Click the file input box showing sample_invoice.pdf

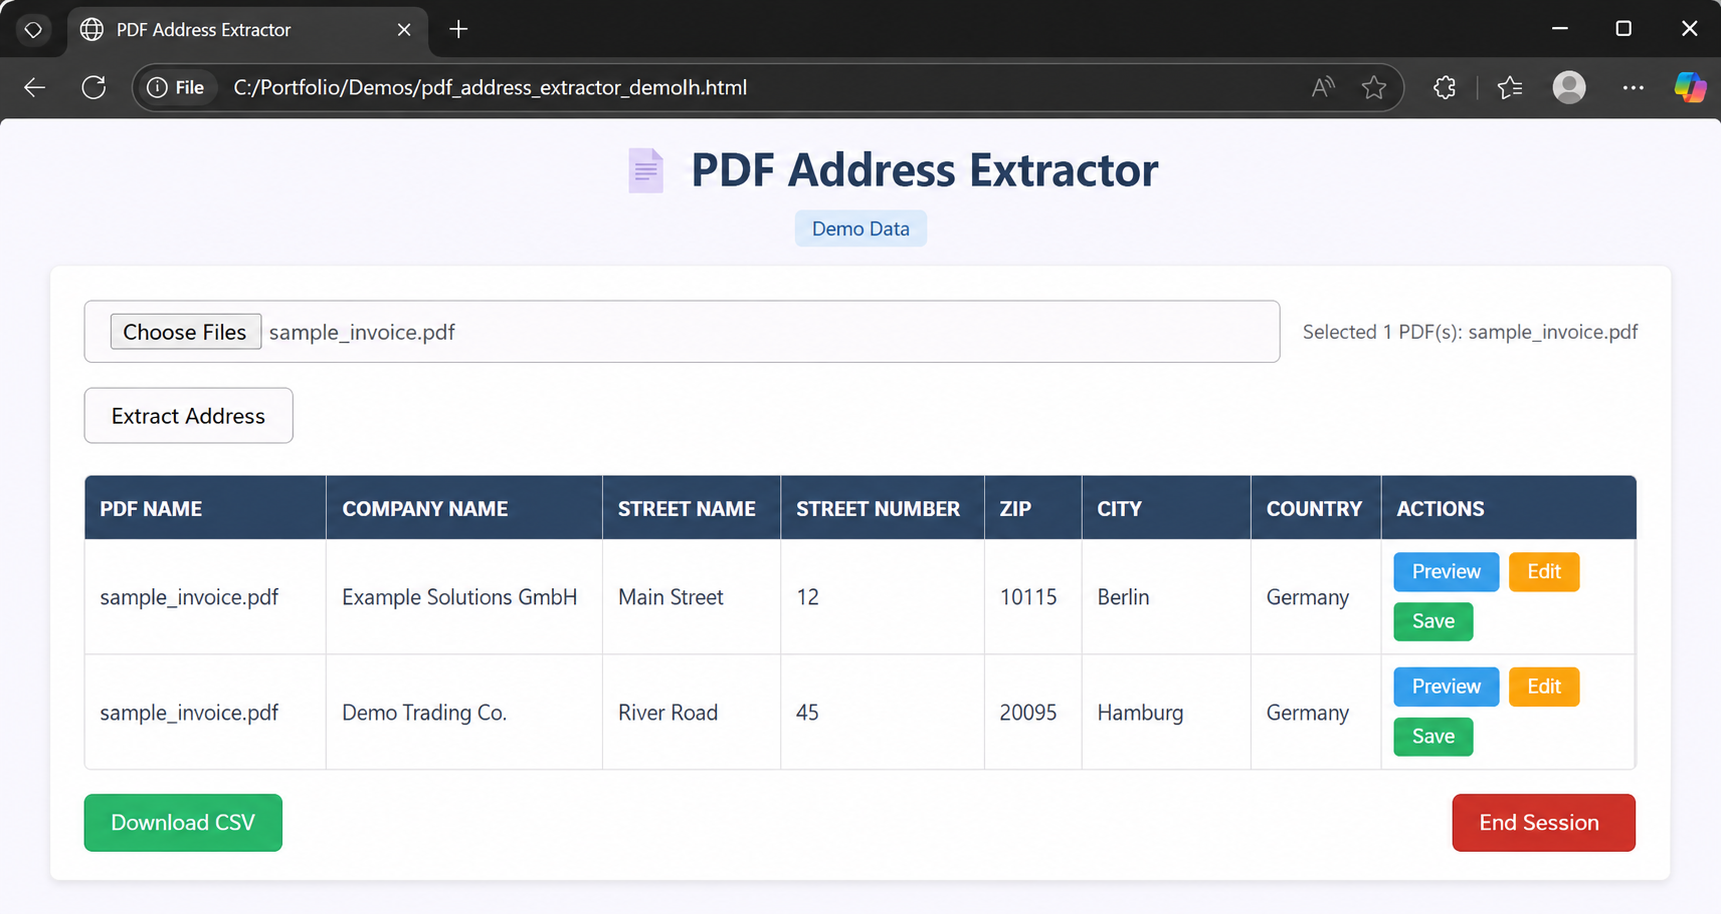[x=682, y=332]
